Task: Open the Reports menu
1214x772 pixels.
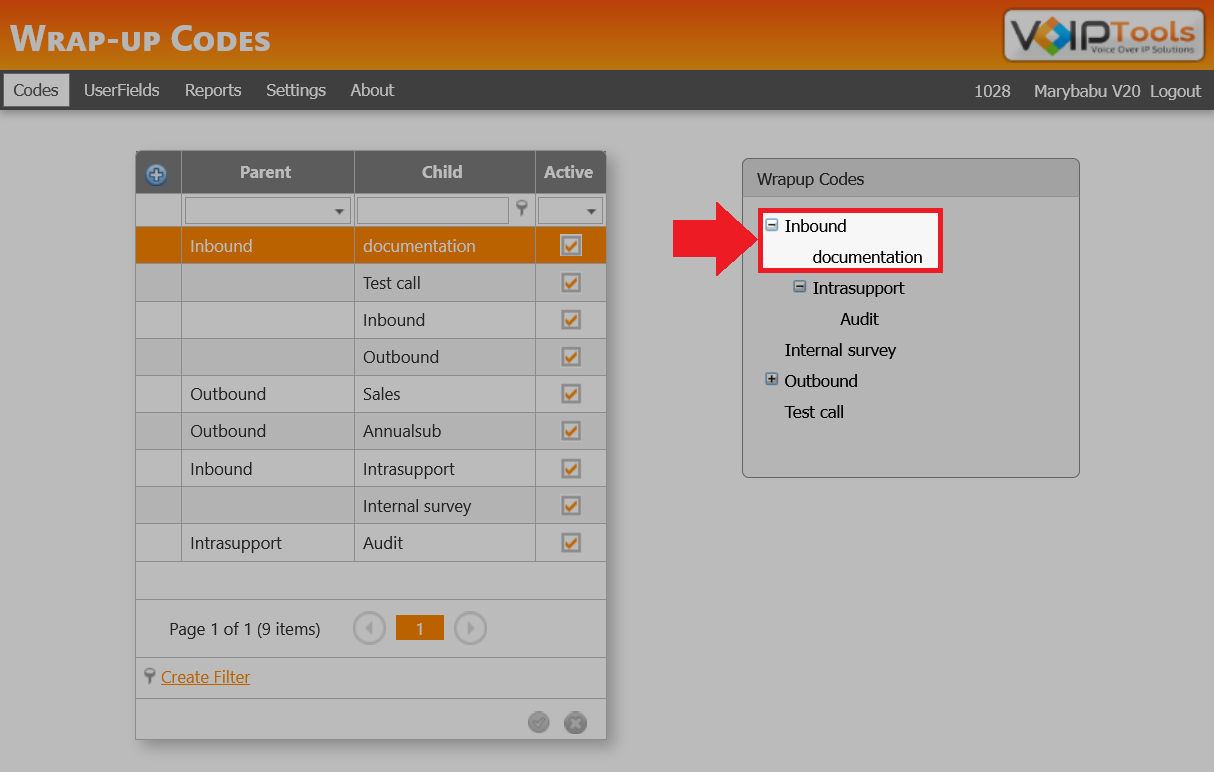Action: (x=212, y=90)
